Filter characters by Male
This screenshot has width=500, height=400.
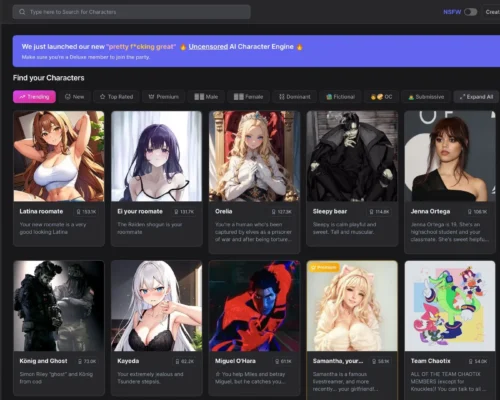pos(206,97)
